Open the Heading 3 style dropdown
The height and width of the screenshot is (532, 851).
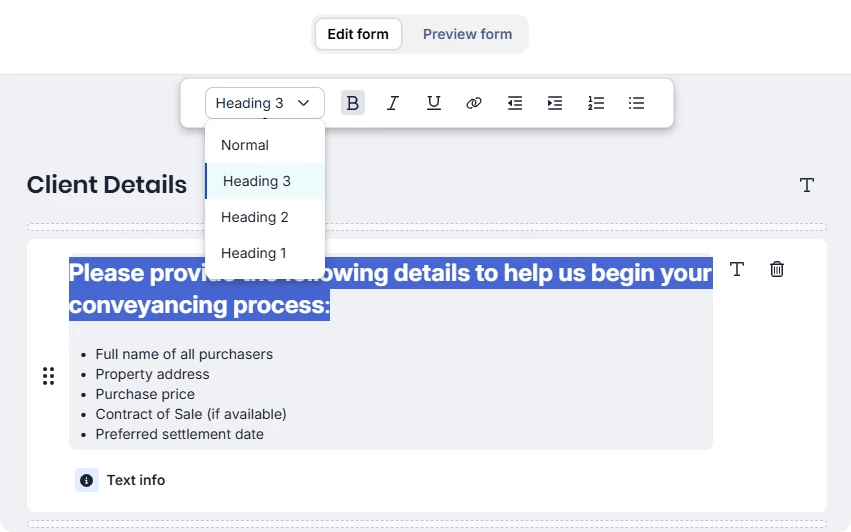pyautogui.click(x=265, y=103)
